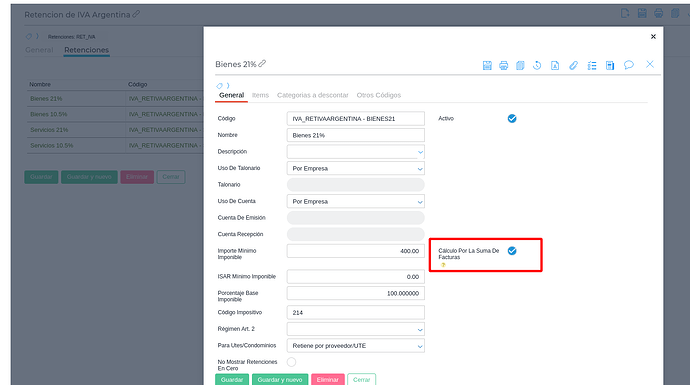Click the Nombre column header in the background table
690x385 pixels.
40,84
